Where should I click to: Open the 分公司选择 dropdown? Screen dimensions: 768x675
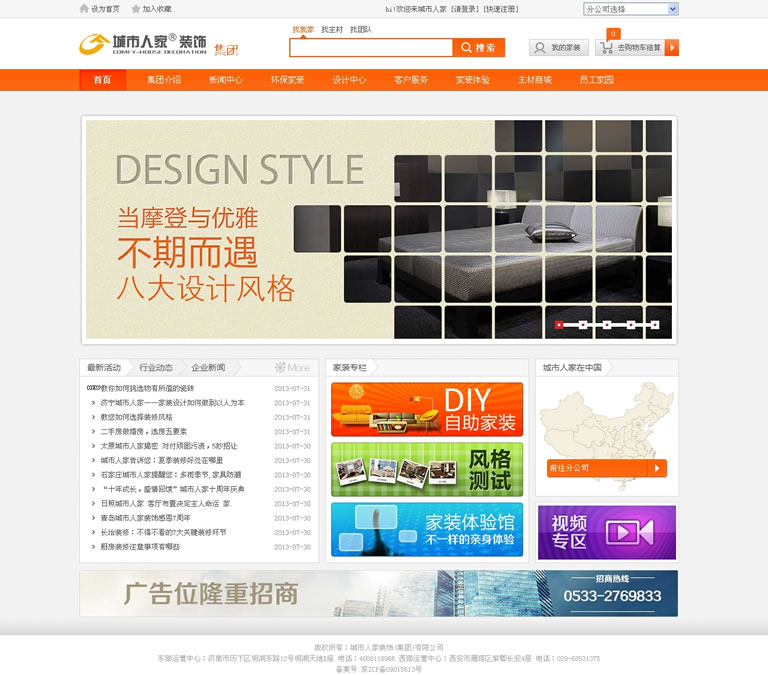pos(630,9)
